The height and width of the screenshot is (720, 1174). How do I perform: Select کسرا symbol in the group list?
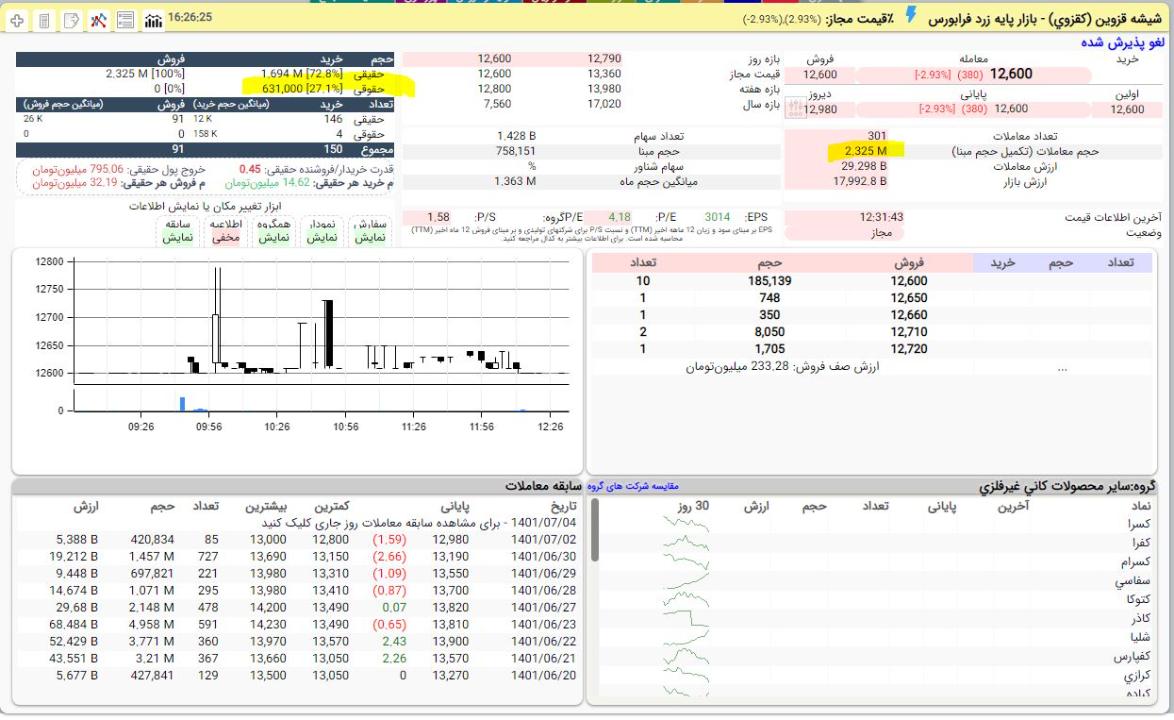[1138, 524]
